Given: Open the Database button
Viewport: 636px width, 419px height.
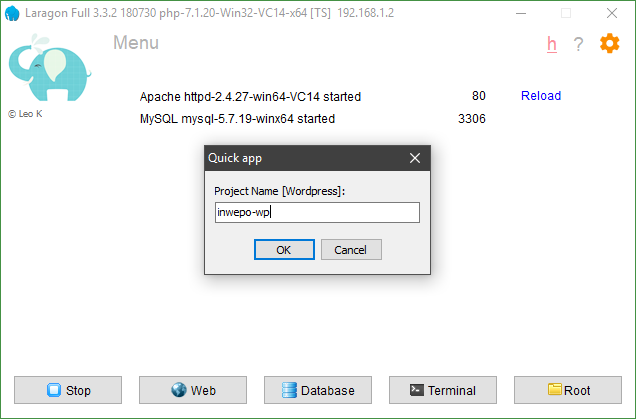Looking at the screenshot, I should click(317, 390).
